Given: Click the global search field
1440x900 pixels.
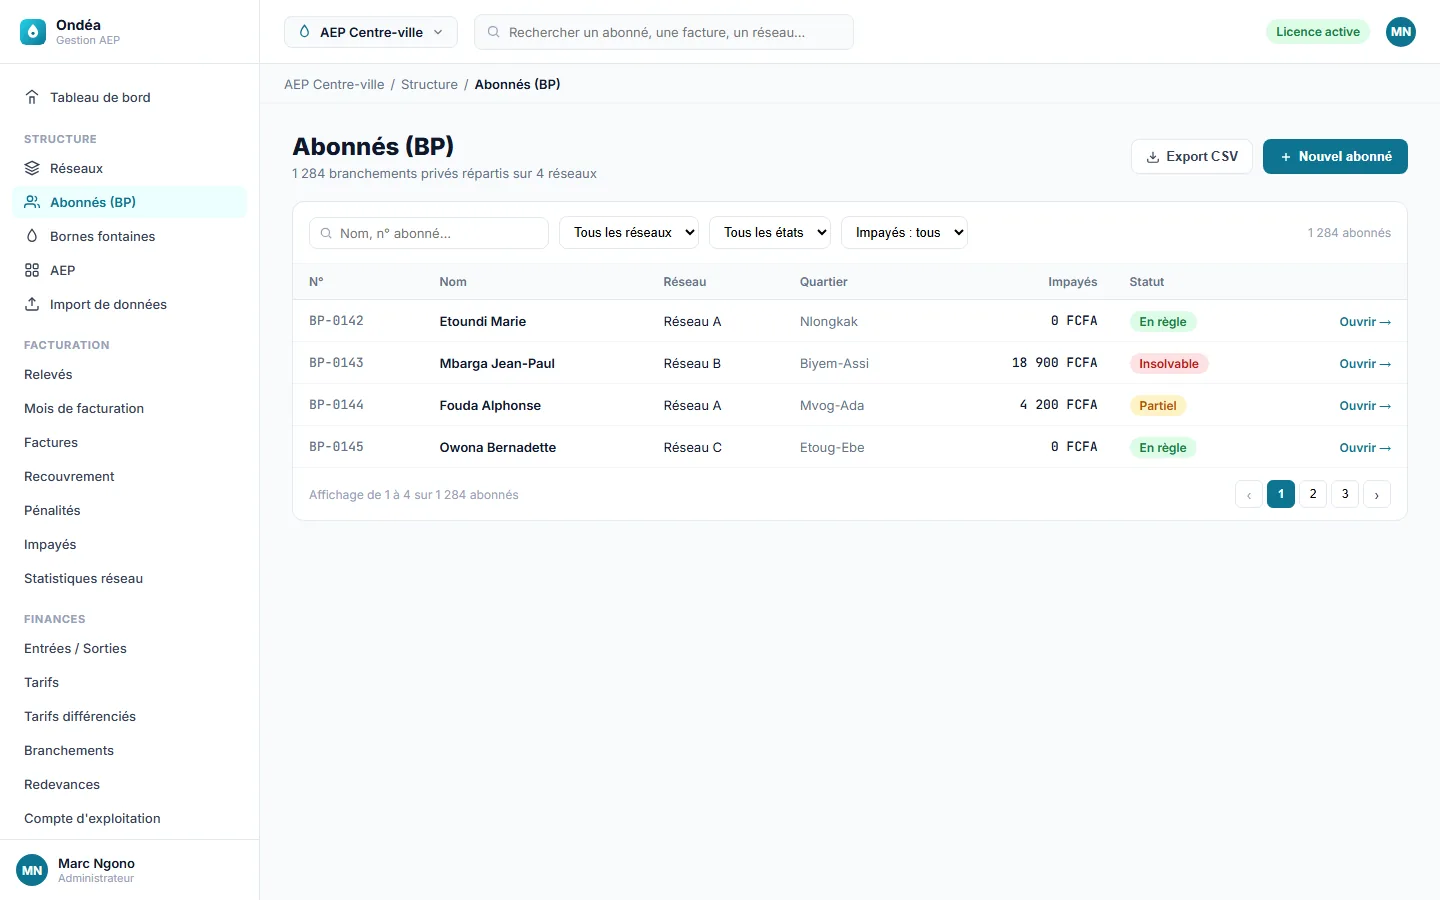Looking at the screenshot, I should coord(664,32).
